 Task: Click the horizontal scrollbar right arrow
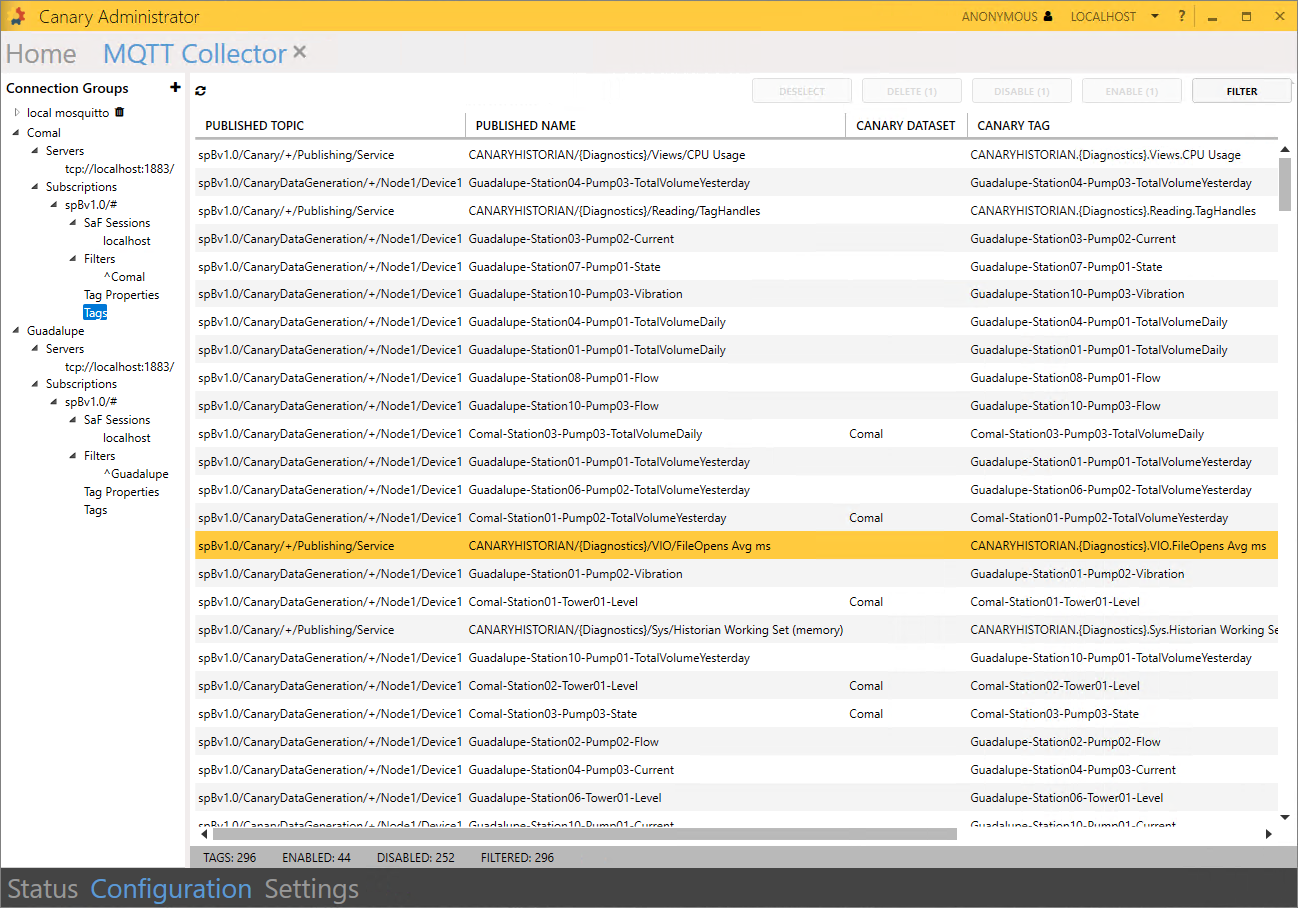tap(1268, 834)
